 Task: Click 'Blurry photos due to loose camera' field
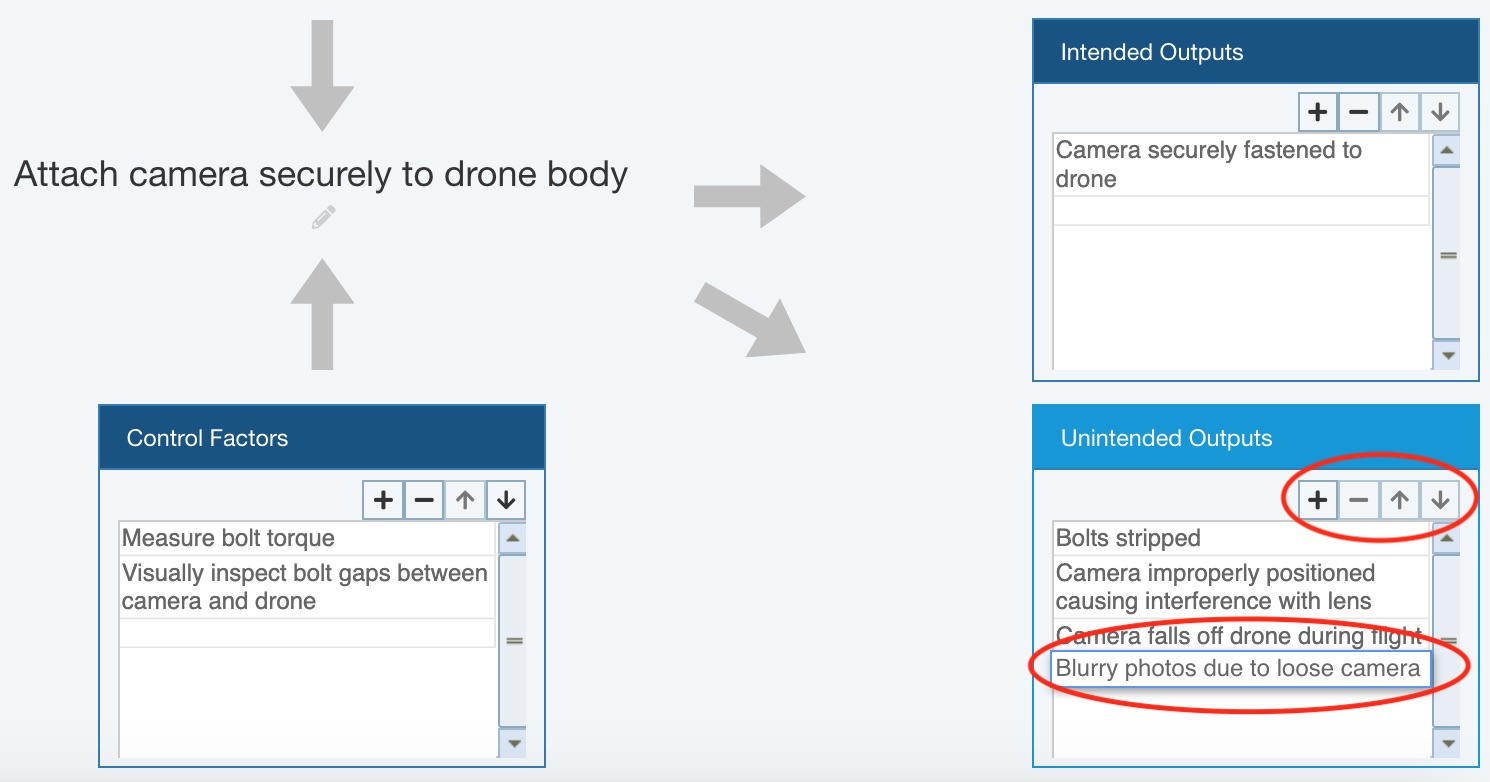1240,669
